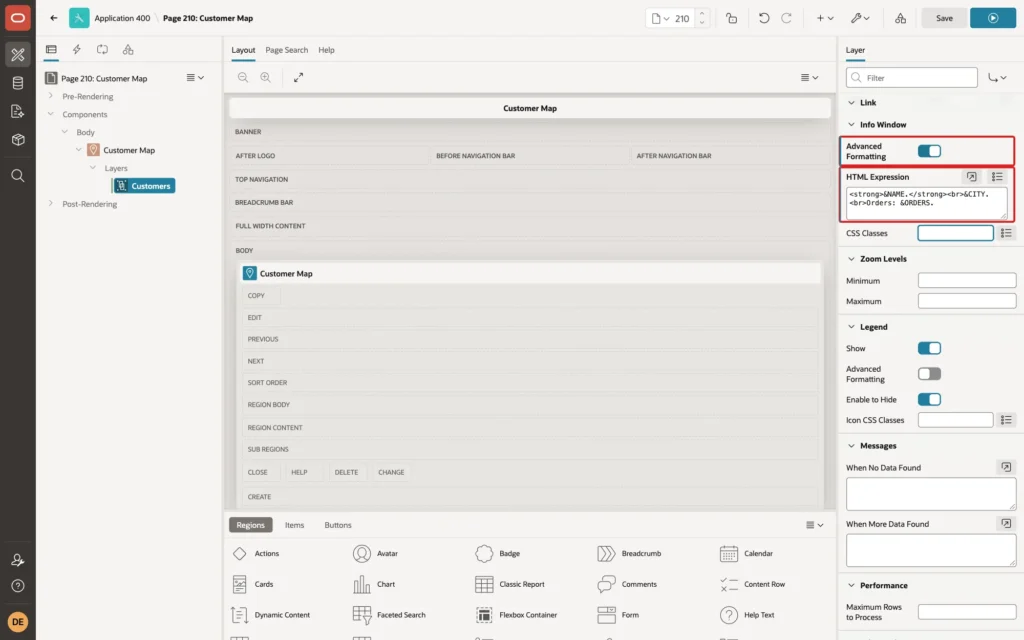Collapse the Zoom Levels section
This screenshot has width=1024, height=640.
click(x=851, y=259)
